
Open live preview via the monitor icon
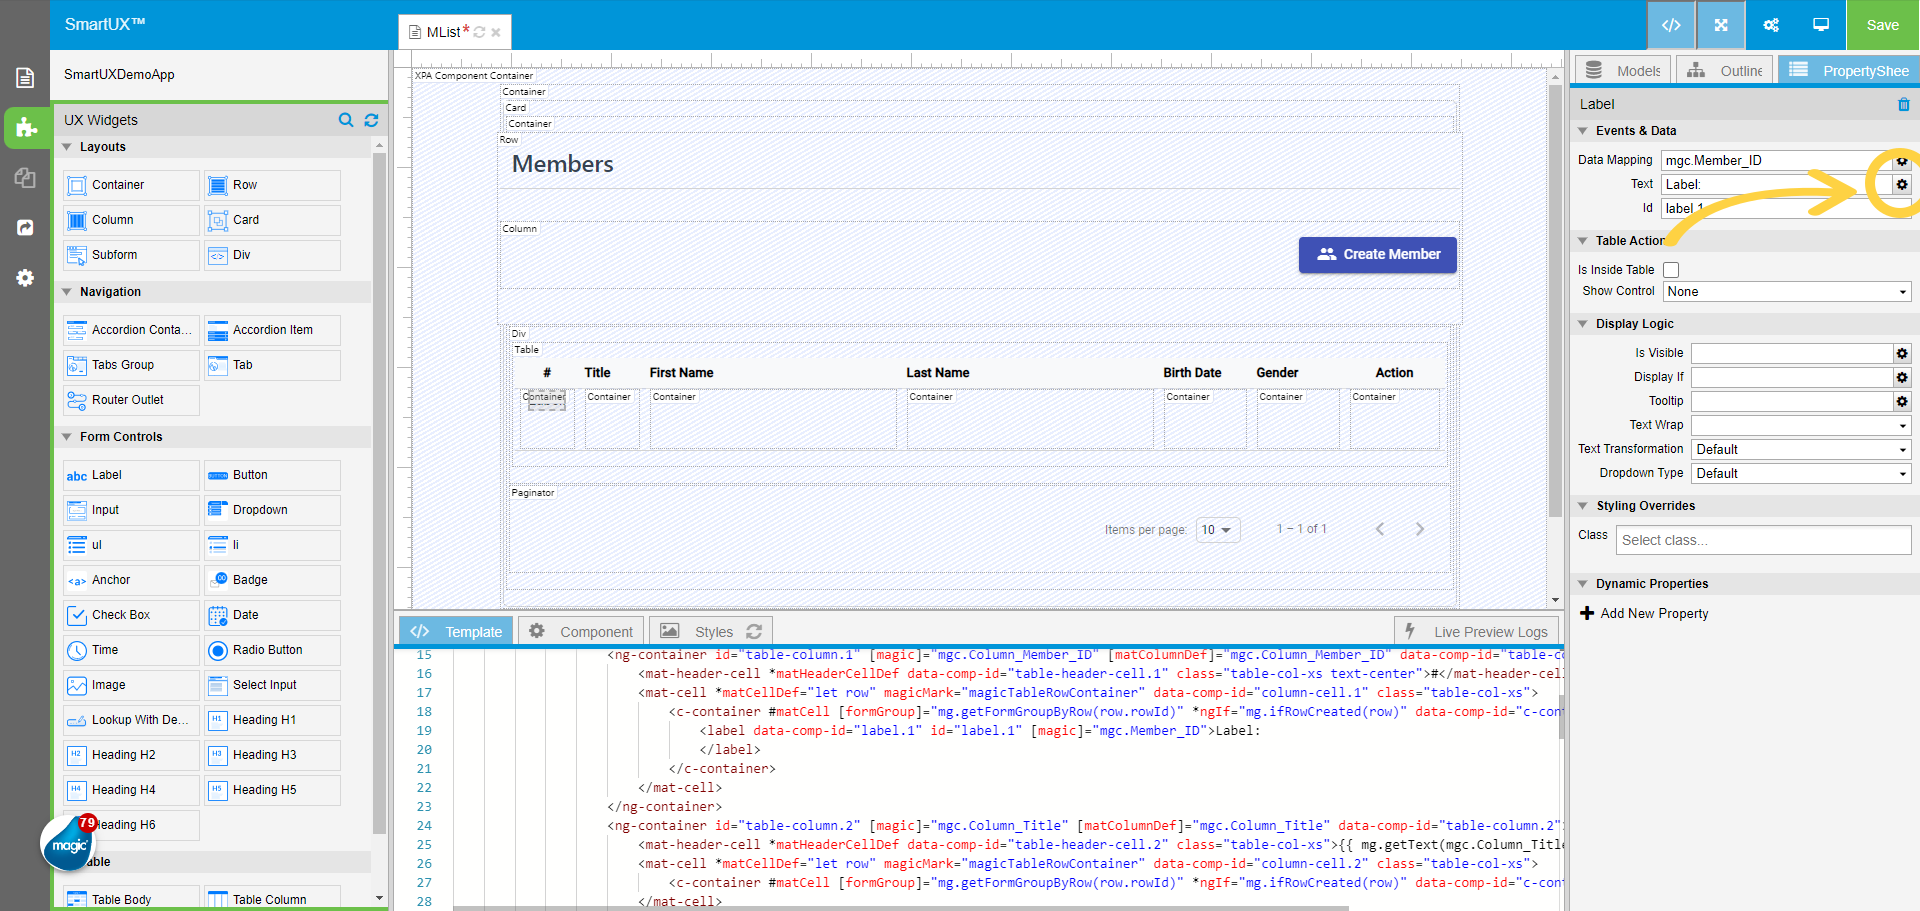pyautogui.click(x=1818, y=25)
